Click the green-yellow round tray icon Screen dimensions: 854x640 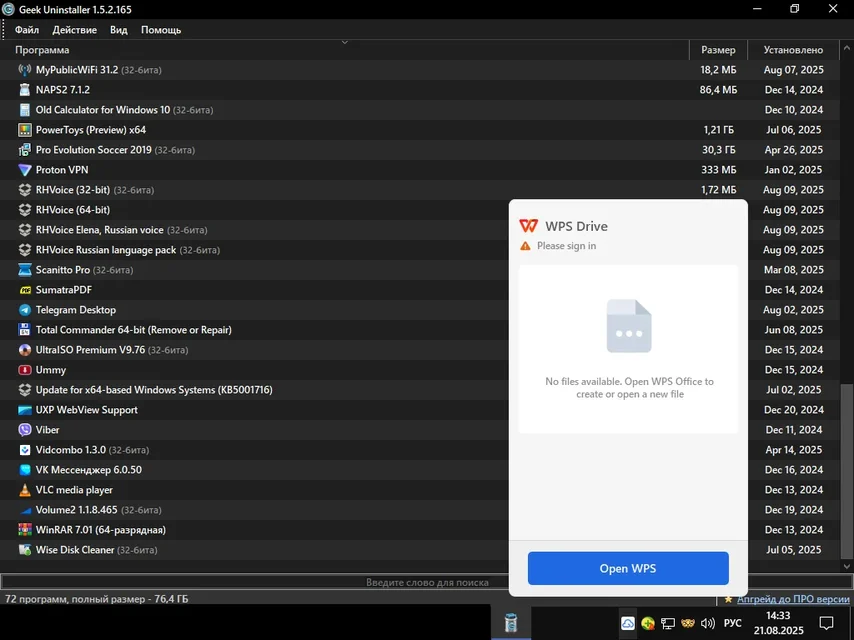click(648, 623)
